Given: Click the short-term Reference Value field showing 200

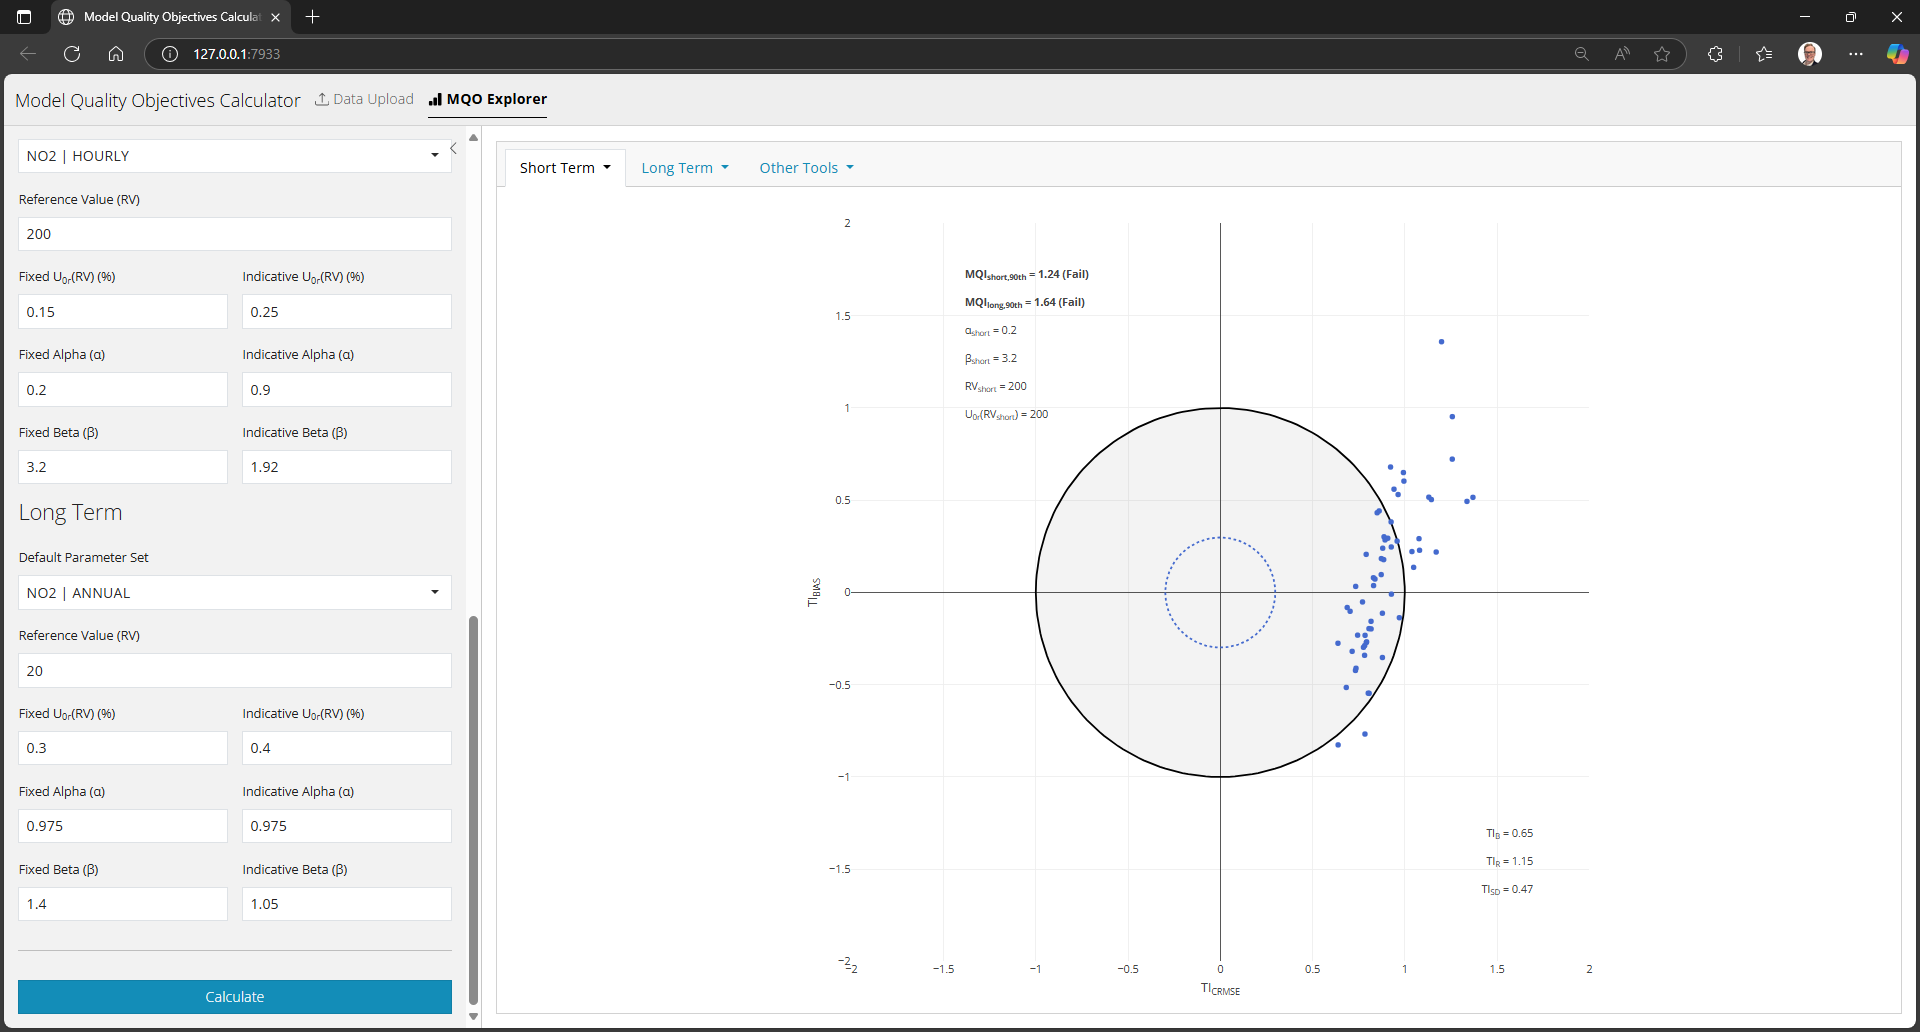Looking at the screenshot, I should (x=234, y=234).
